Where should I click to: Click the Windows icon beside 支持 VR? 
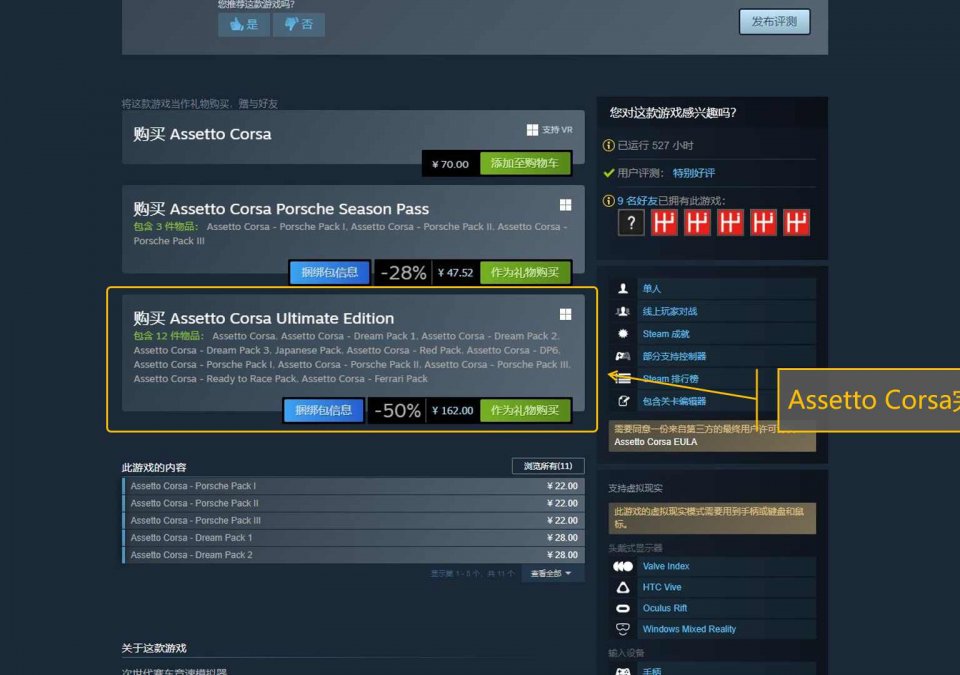(532, 130)
